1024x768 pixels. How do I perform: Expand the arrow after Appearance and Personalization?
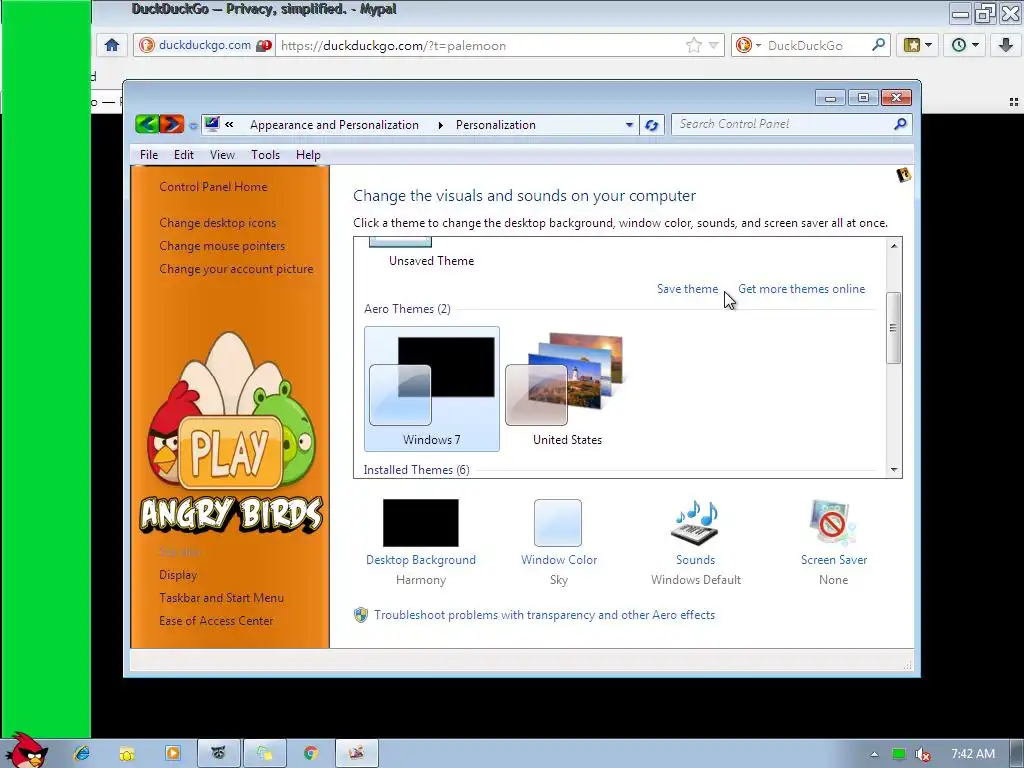point(440,125)
